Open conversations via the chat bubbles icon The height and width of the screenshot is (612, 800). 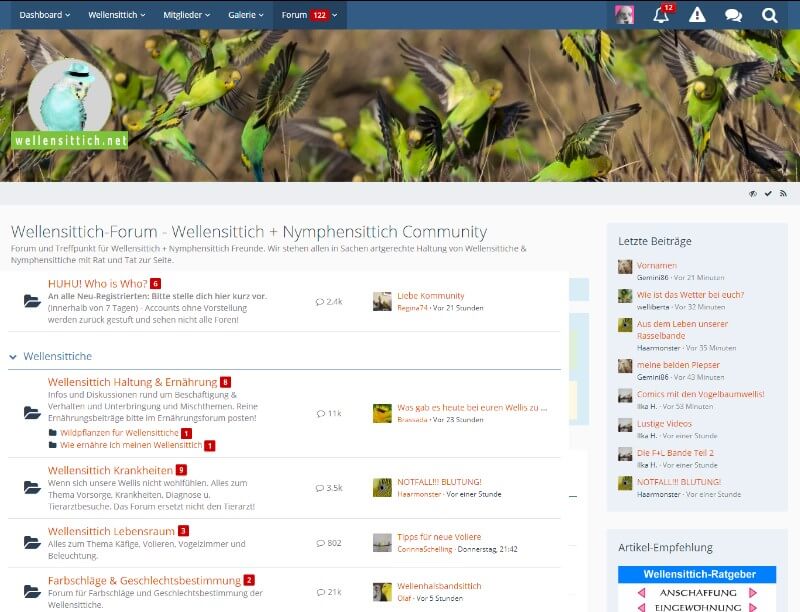click(x=733, y=15)
